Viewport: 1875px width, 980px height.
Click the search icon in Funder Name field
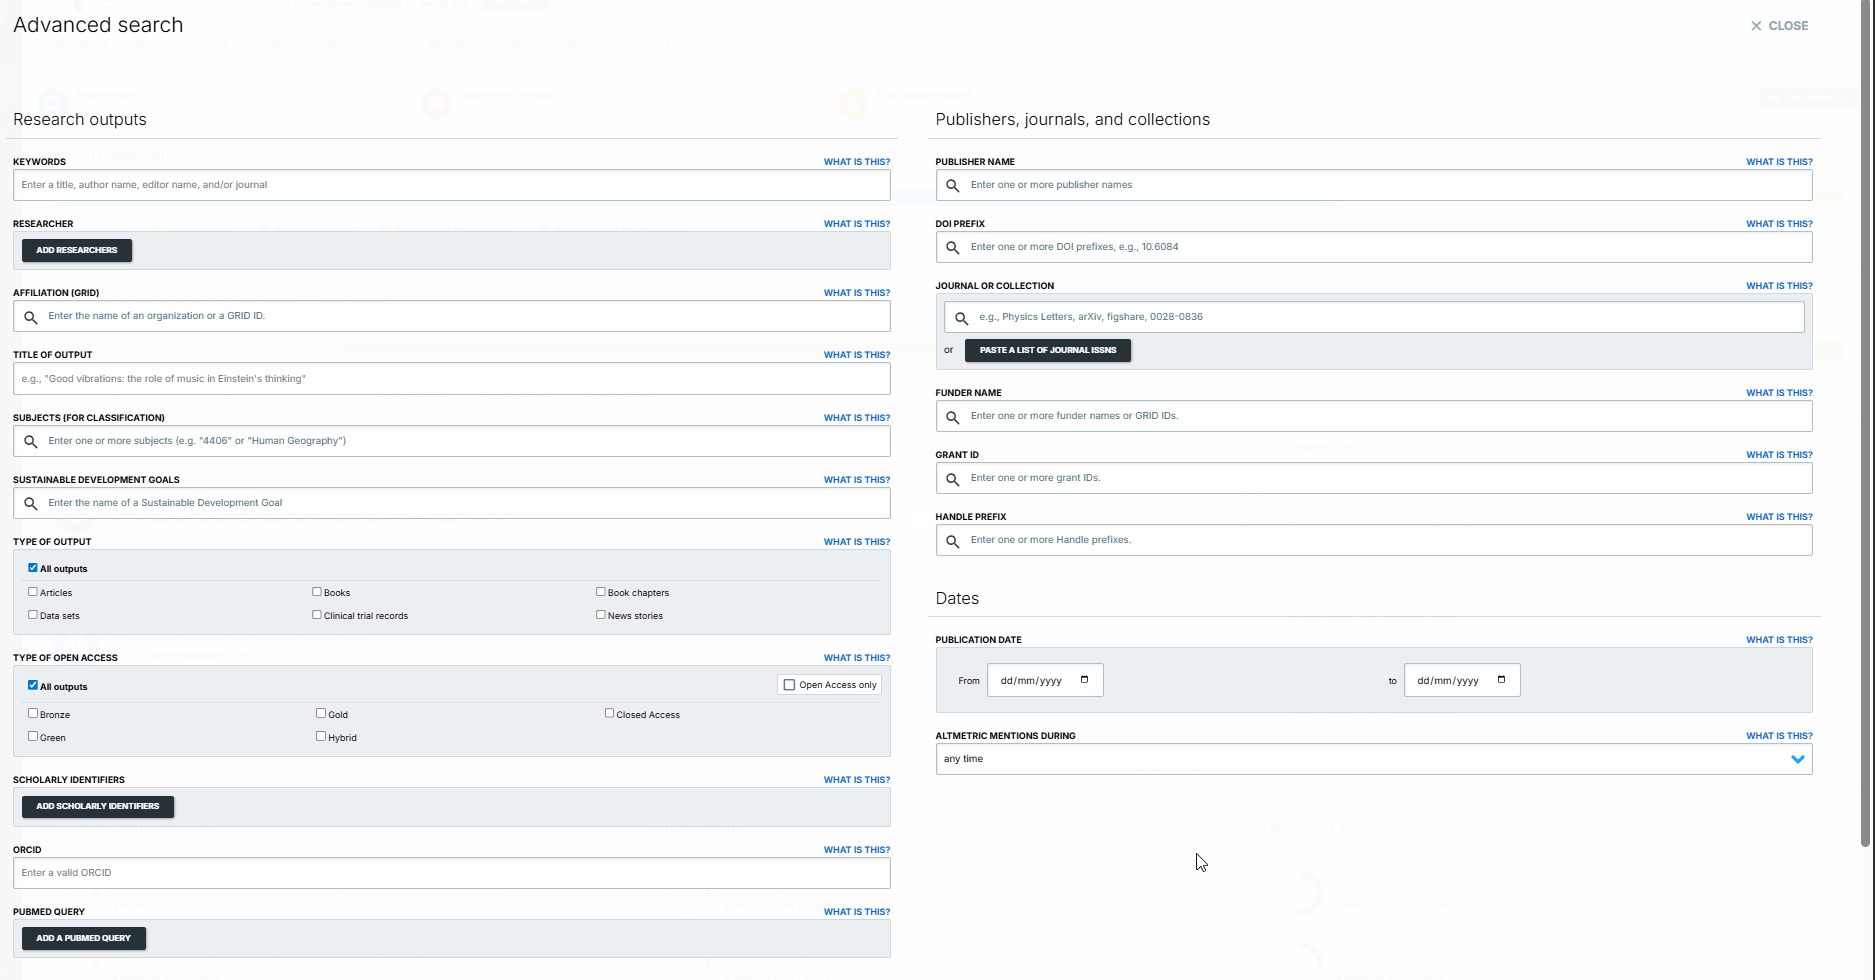(953, 417)
